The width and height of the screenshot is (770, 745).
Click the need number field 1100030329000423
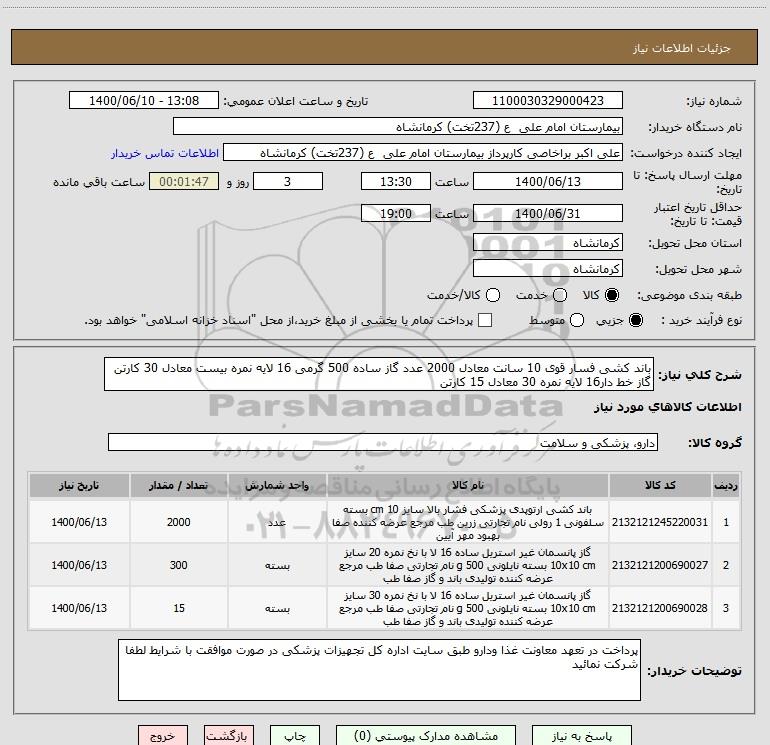[548, 101]
